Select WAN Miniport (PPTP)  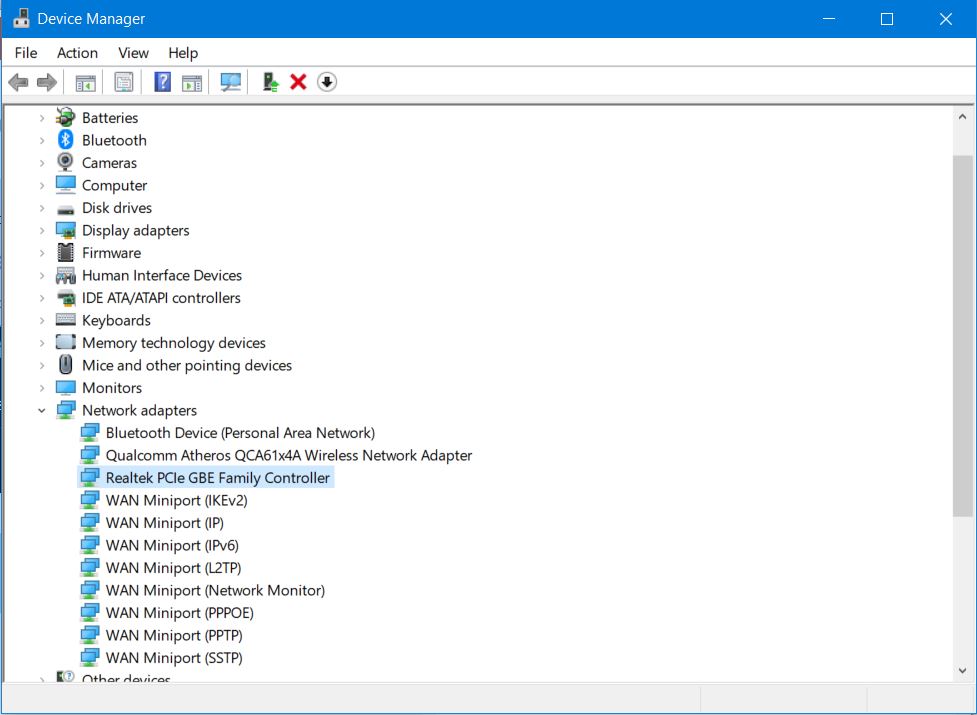point(174,635)
